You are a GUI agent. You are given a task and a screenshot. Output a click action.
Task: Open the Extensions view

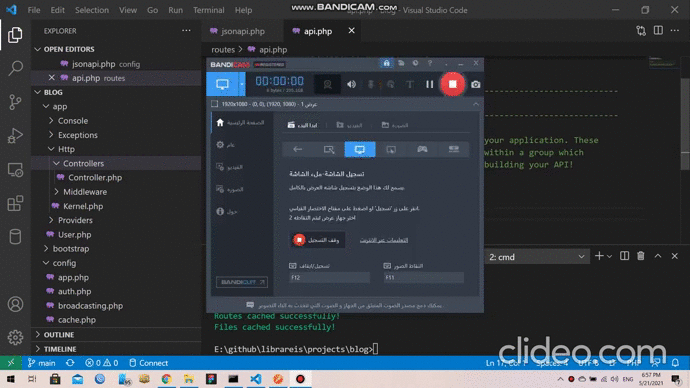pos(15,204)
